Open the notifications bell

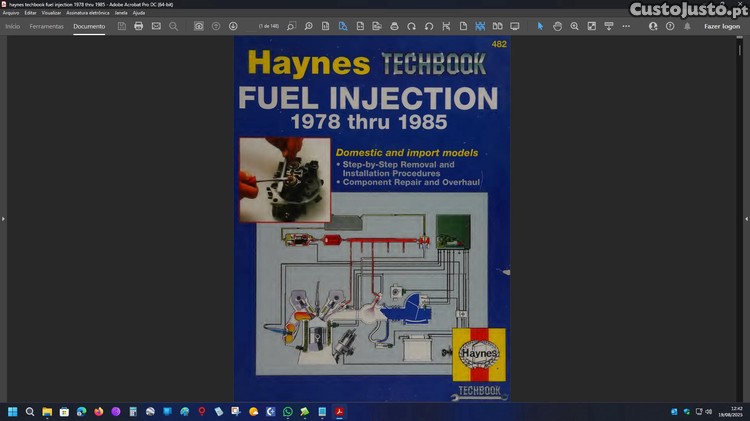687,26
